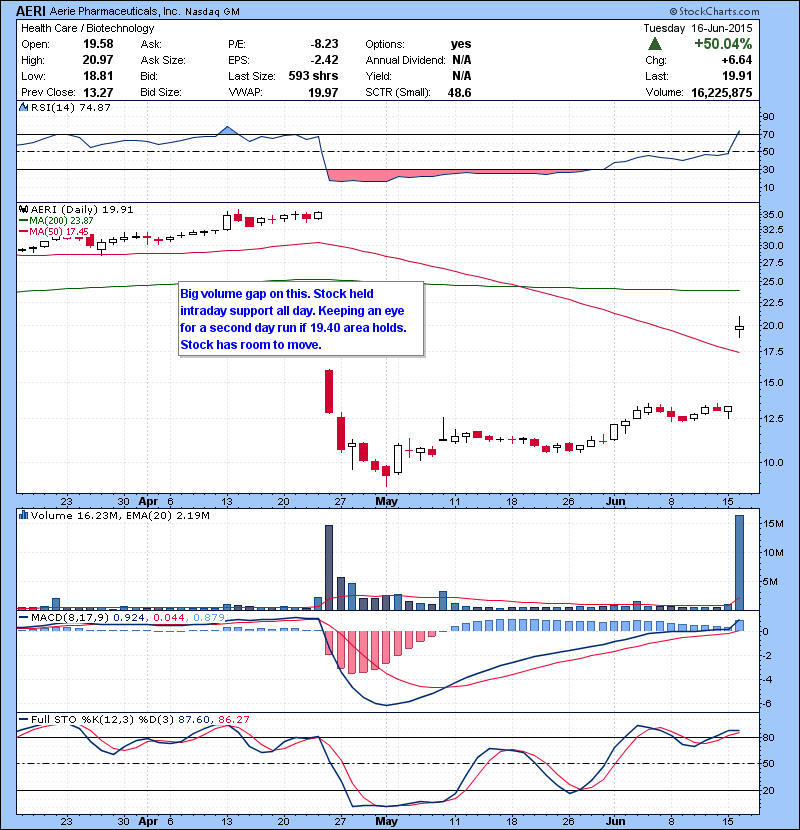The width and height of the screenshot is (800, 830).
Task: Click the AERI Daily candlestick legend icon
Action: point(23,209)
